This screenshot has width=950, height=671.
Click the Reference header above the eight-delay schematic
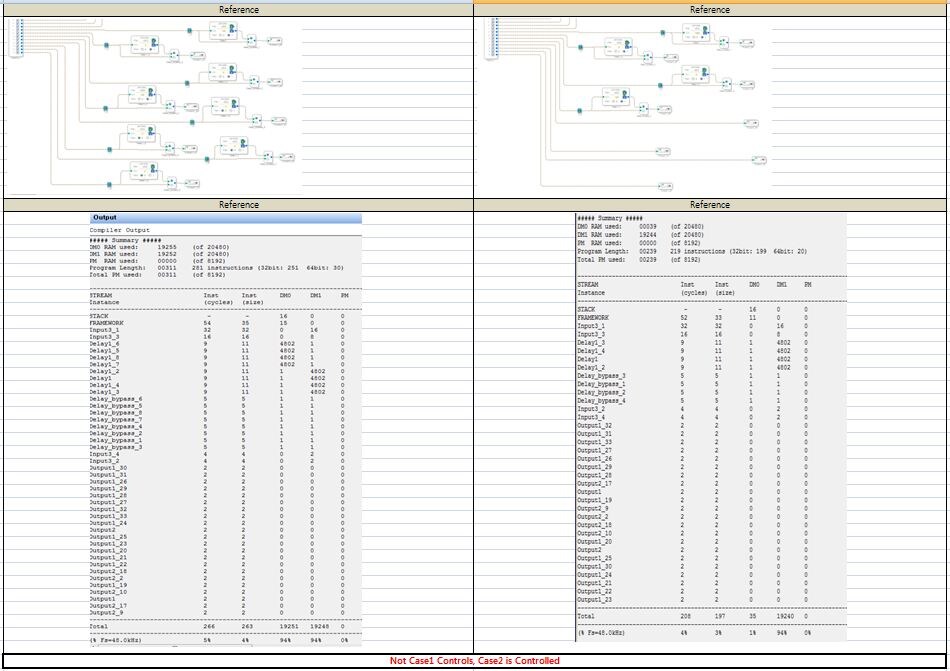(x=239, y=10)
